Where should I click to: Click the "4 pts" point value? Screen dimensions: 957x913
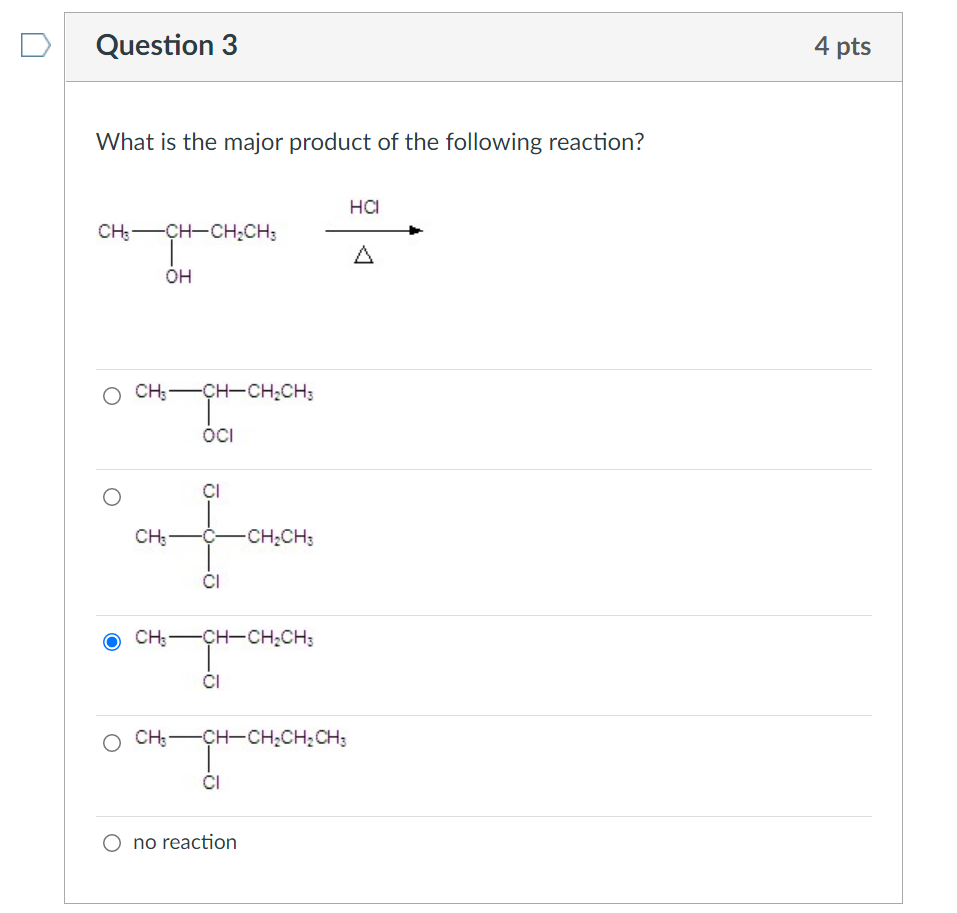[842, 46]
